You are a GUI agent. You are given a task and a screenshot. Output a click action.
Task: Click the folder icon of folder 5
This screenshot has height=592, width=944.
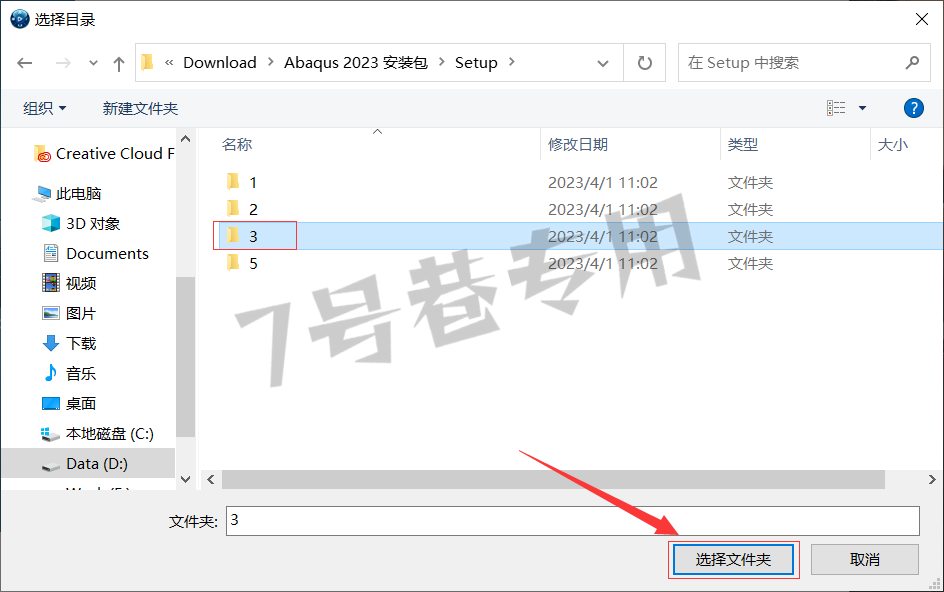pyautogui.click(x=233, y=263)
